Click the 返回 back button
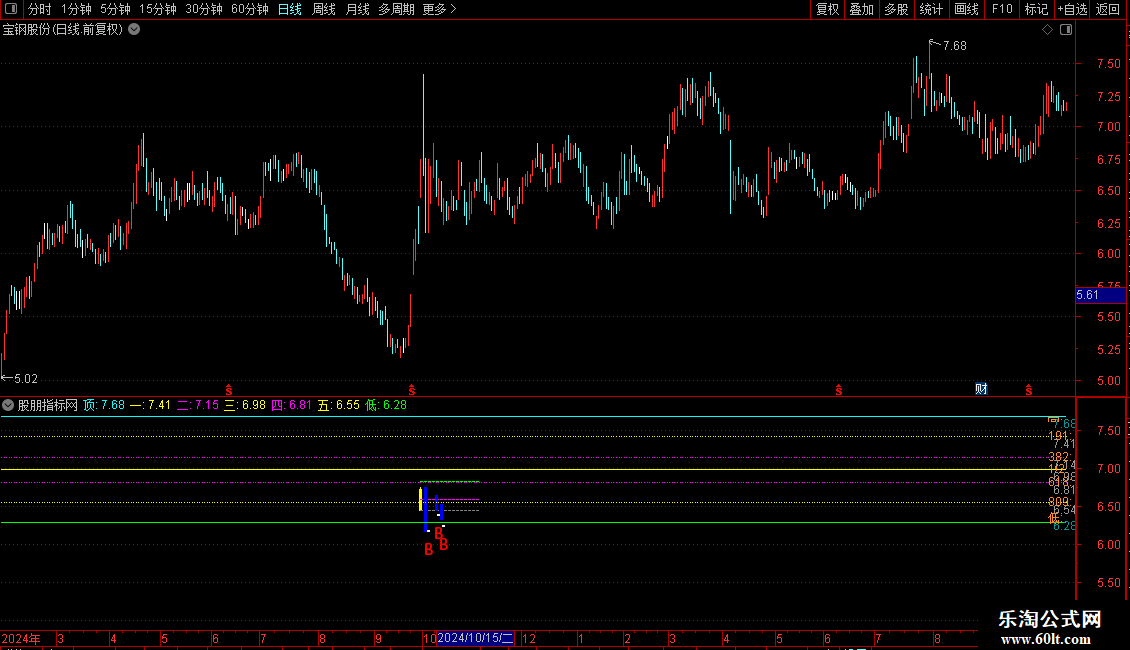1130x650 pixels. tap(1108, 9)
